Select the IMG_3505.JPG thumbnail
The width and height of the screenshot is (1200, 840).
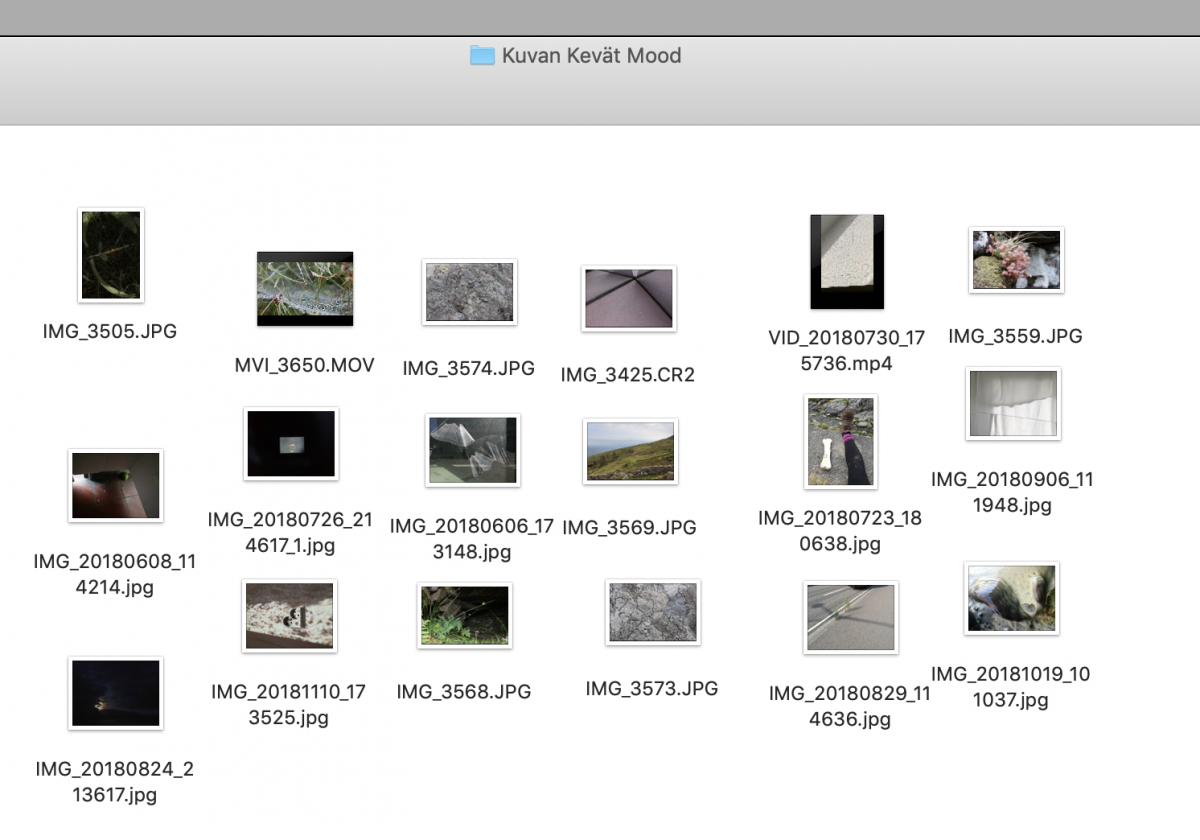[x=111, y=255]
